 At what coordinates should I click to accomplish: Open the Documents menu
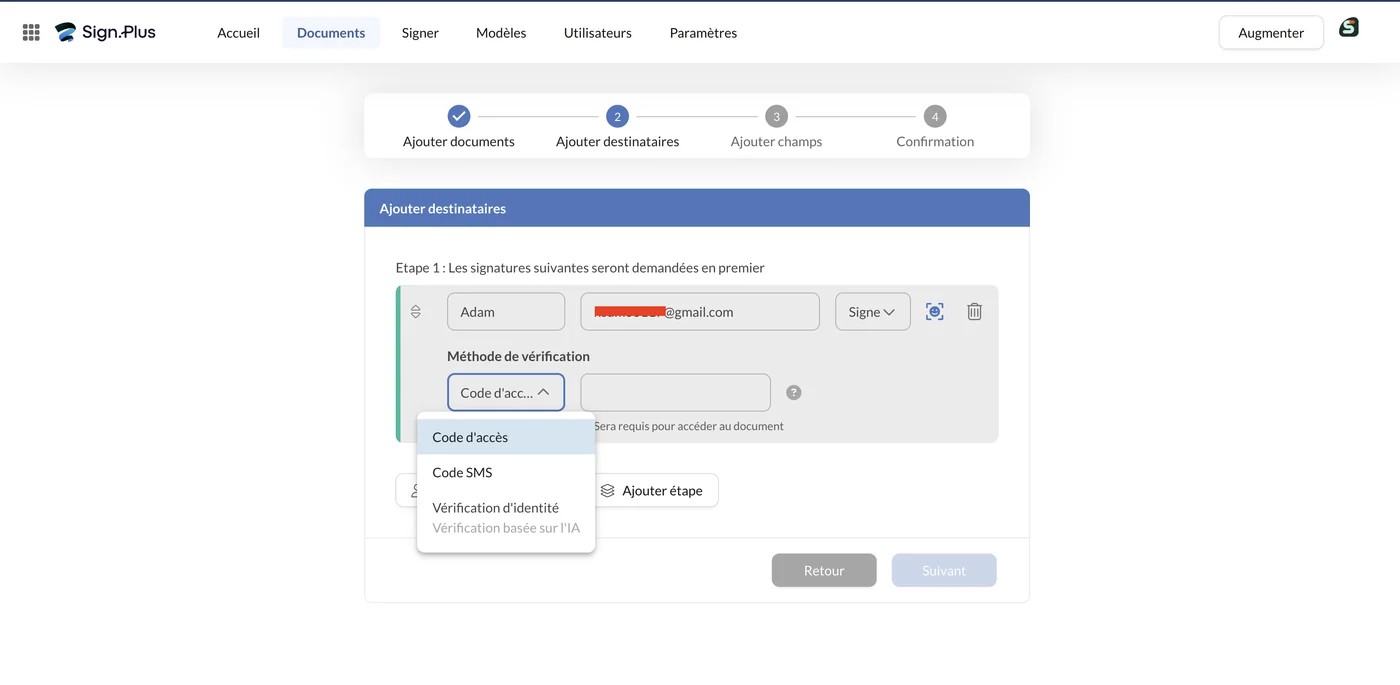pos(331,33)
